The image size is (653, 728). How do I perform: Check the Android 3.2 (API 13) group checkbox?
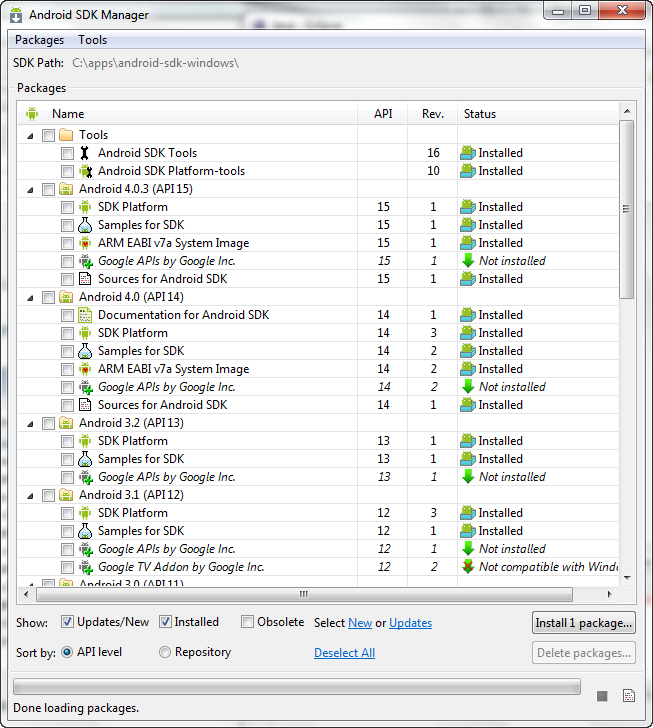coord(48,423)
